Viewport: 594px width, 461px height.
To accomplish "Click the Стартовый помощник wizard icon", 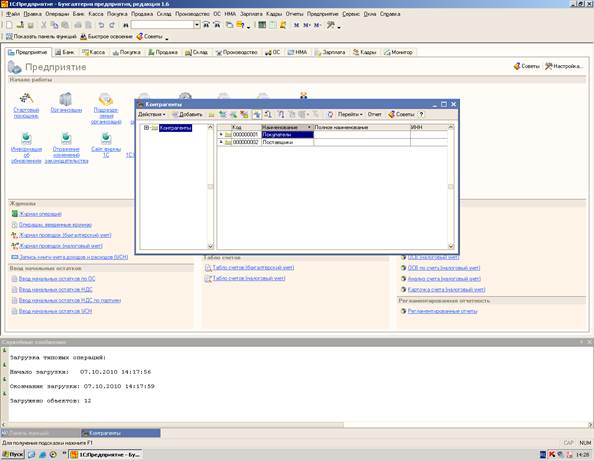I will pos(26,98).
